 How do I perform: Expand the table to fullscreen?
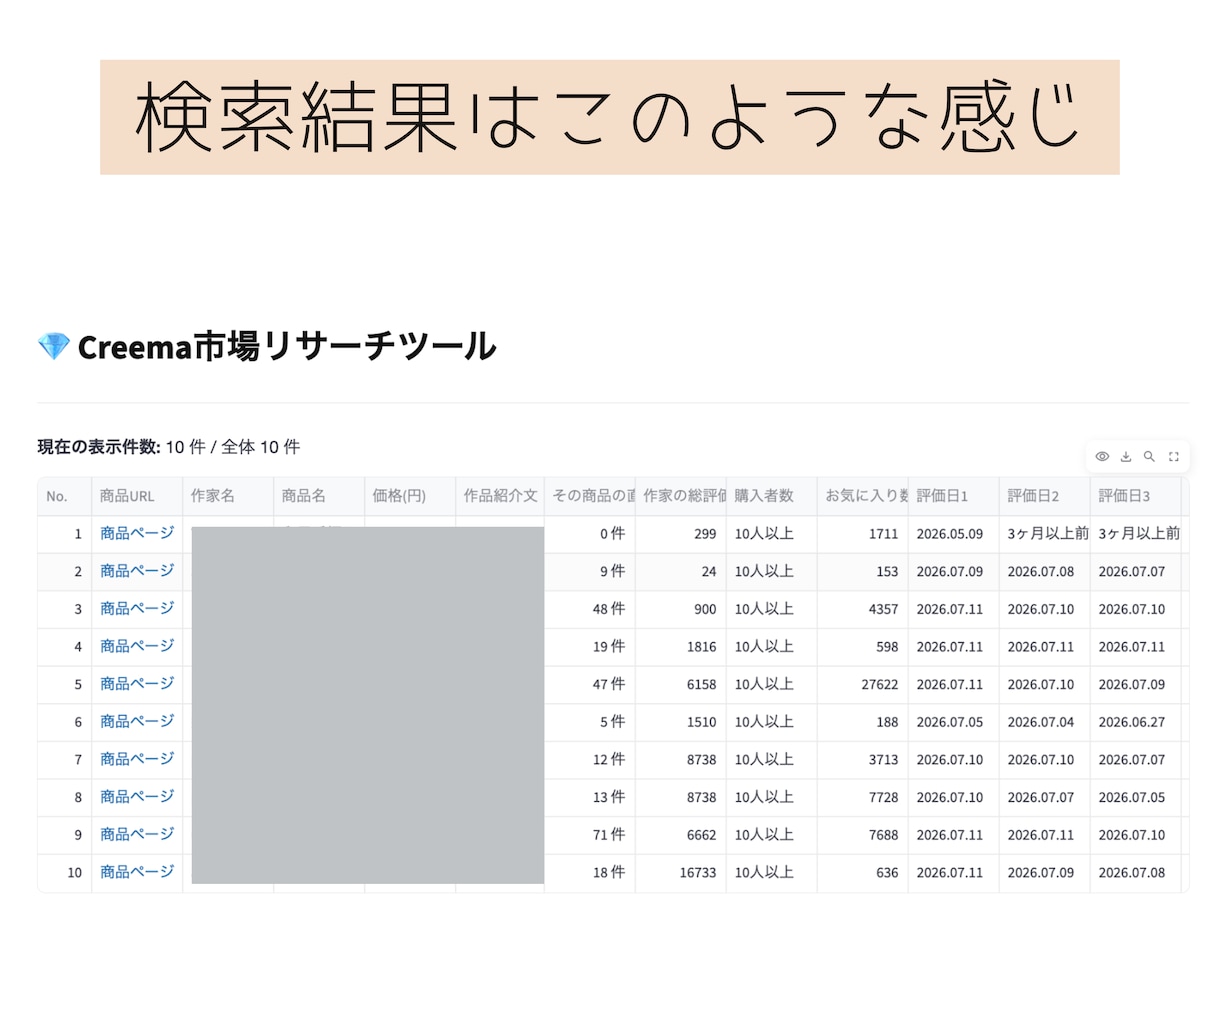pyautogui.click(x=1174, y=456)
